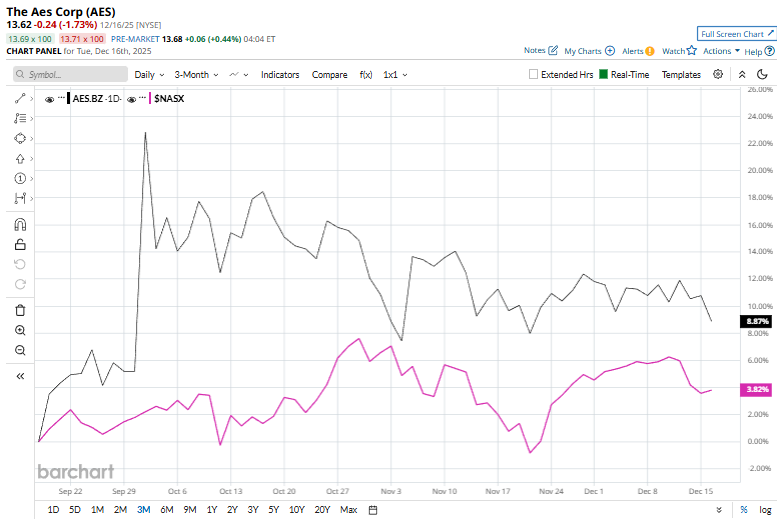Switch to log scale
This screenshot has width=777, height=525.
[x=765, y=510]
